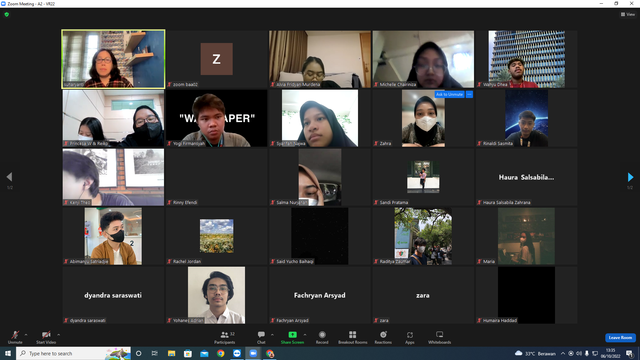This screenshot has height=360, width=640.
Task: Select Rinaldi Sasmita's video tile
Action: point(527,118)
